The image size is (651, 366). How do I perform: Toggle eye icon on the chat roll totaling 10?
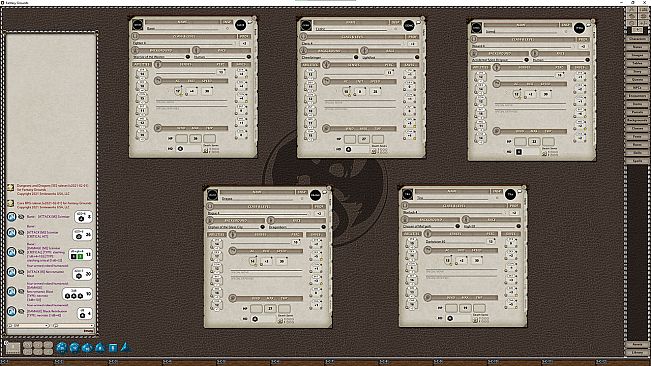(21, 291)
